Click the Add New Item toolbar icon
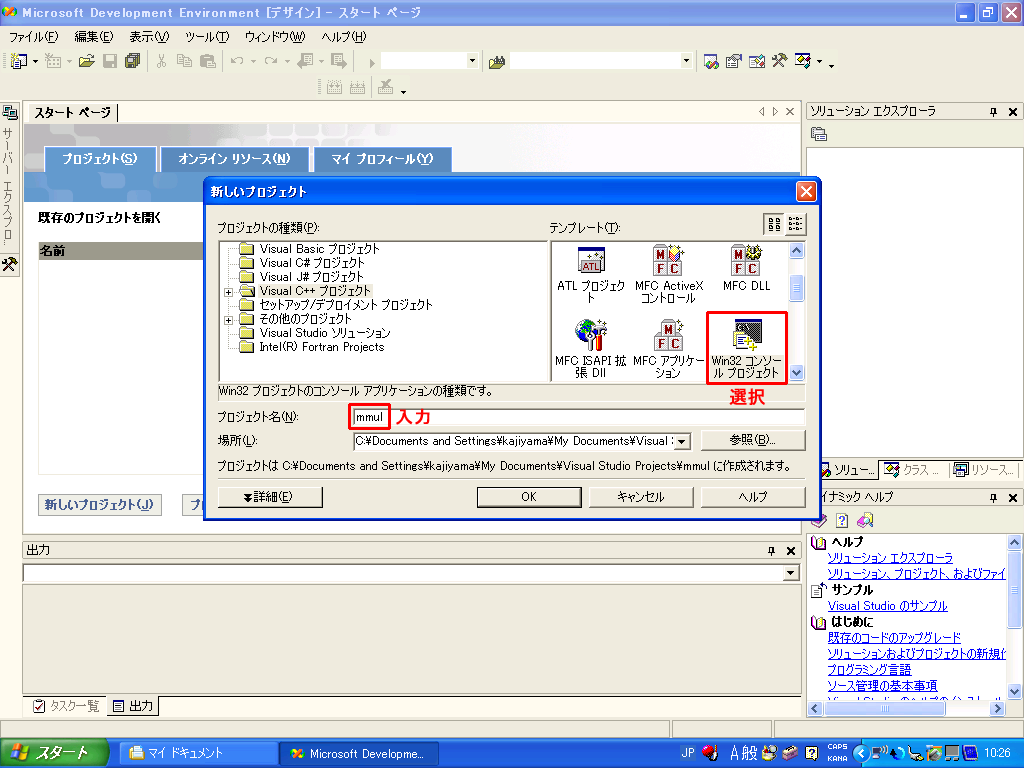Viewport: 1024px width, 768px height. (53, 61)
